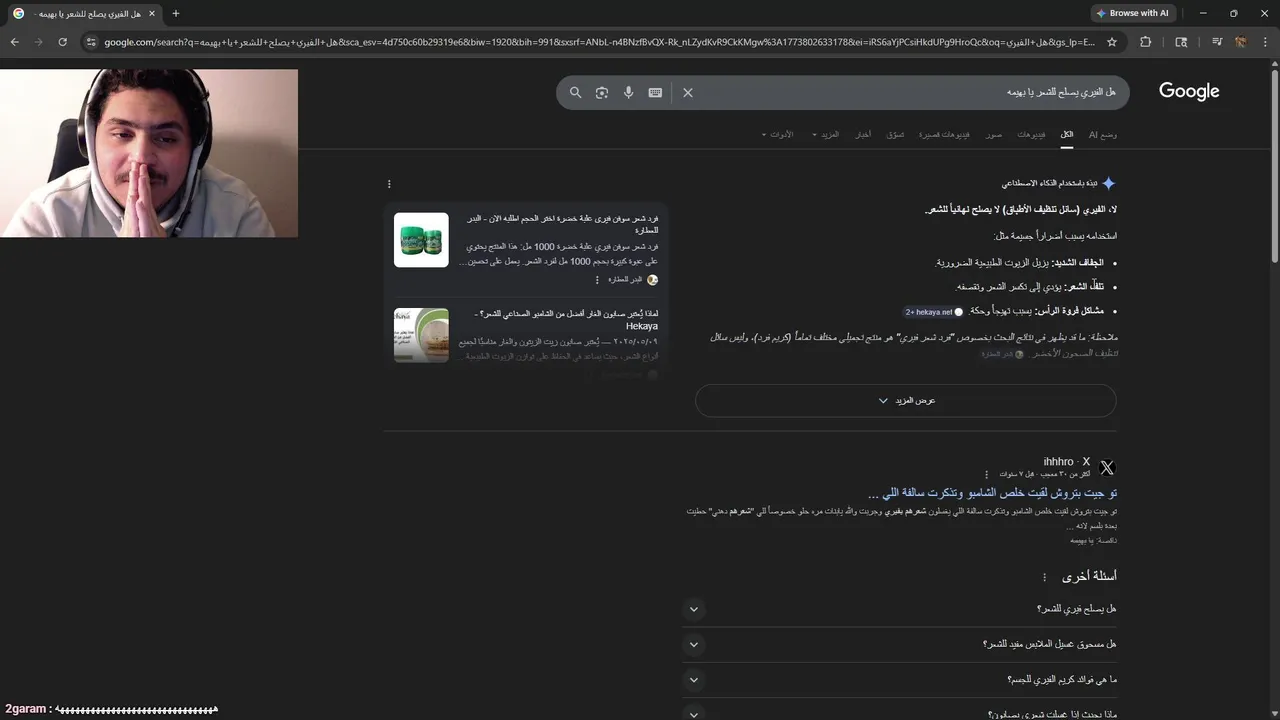Viewport: 1280px width, 720px height.
Task: Switch to the News (أخبار) tab
Action: [x=863, y=134]
